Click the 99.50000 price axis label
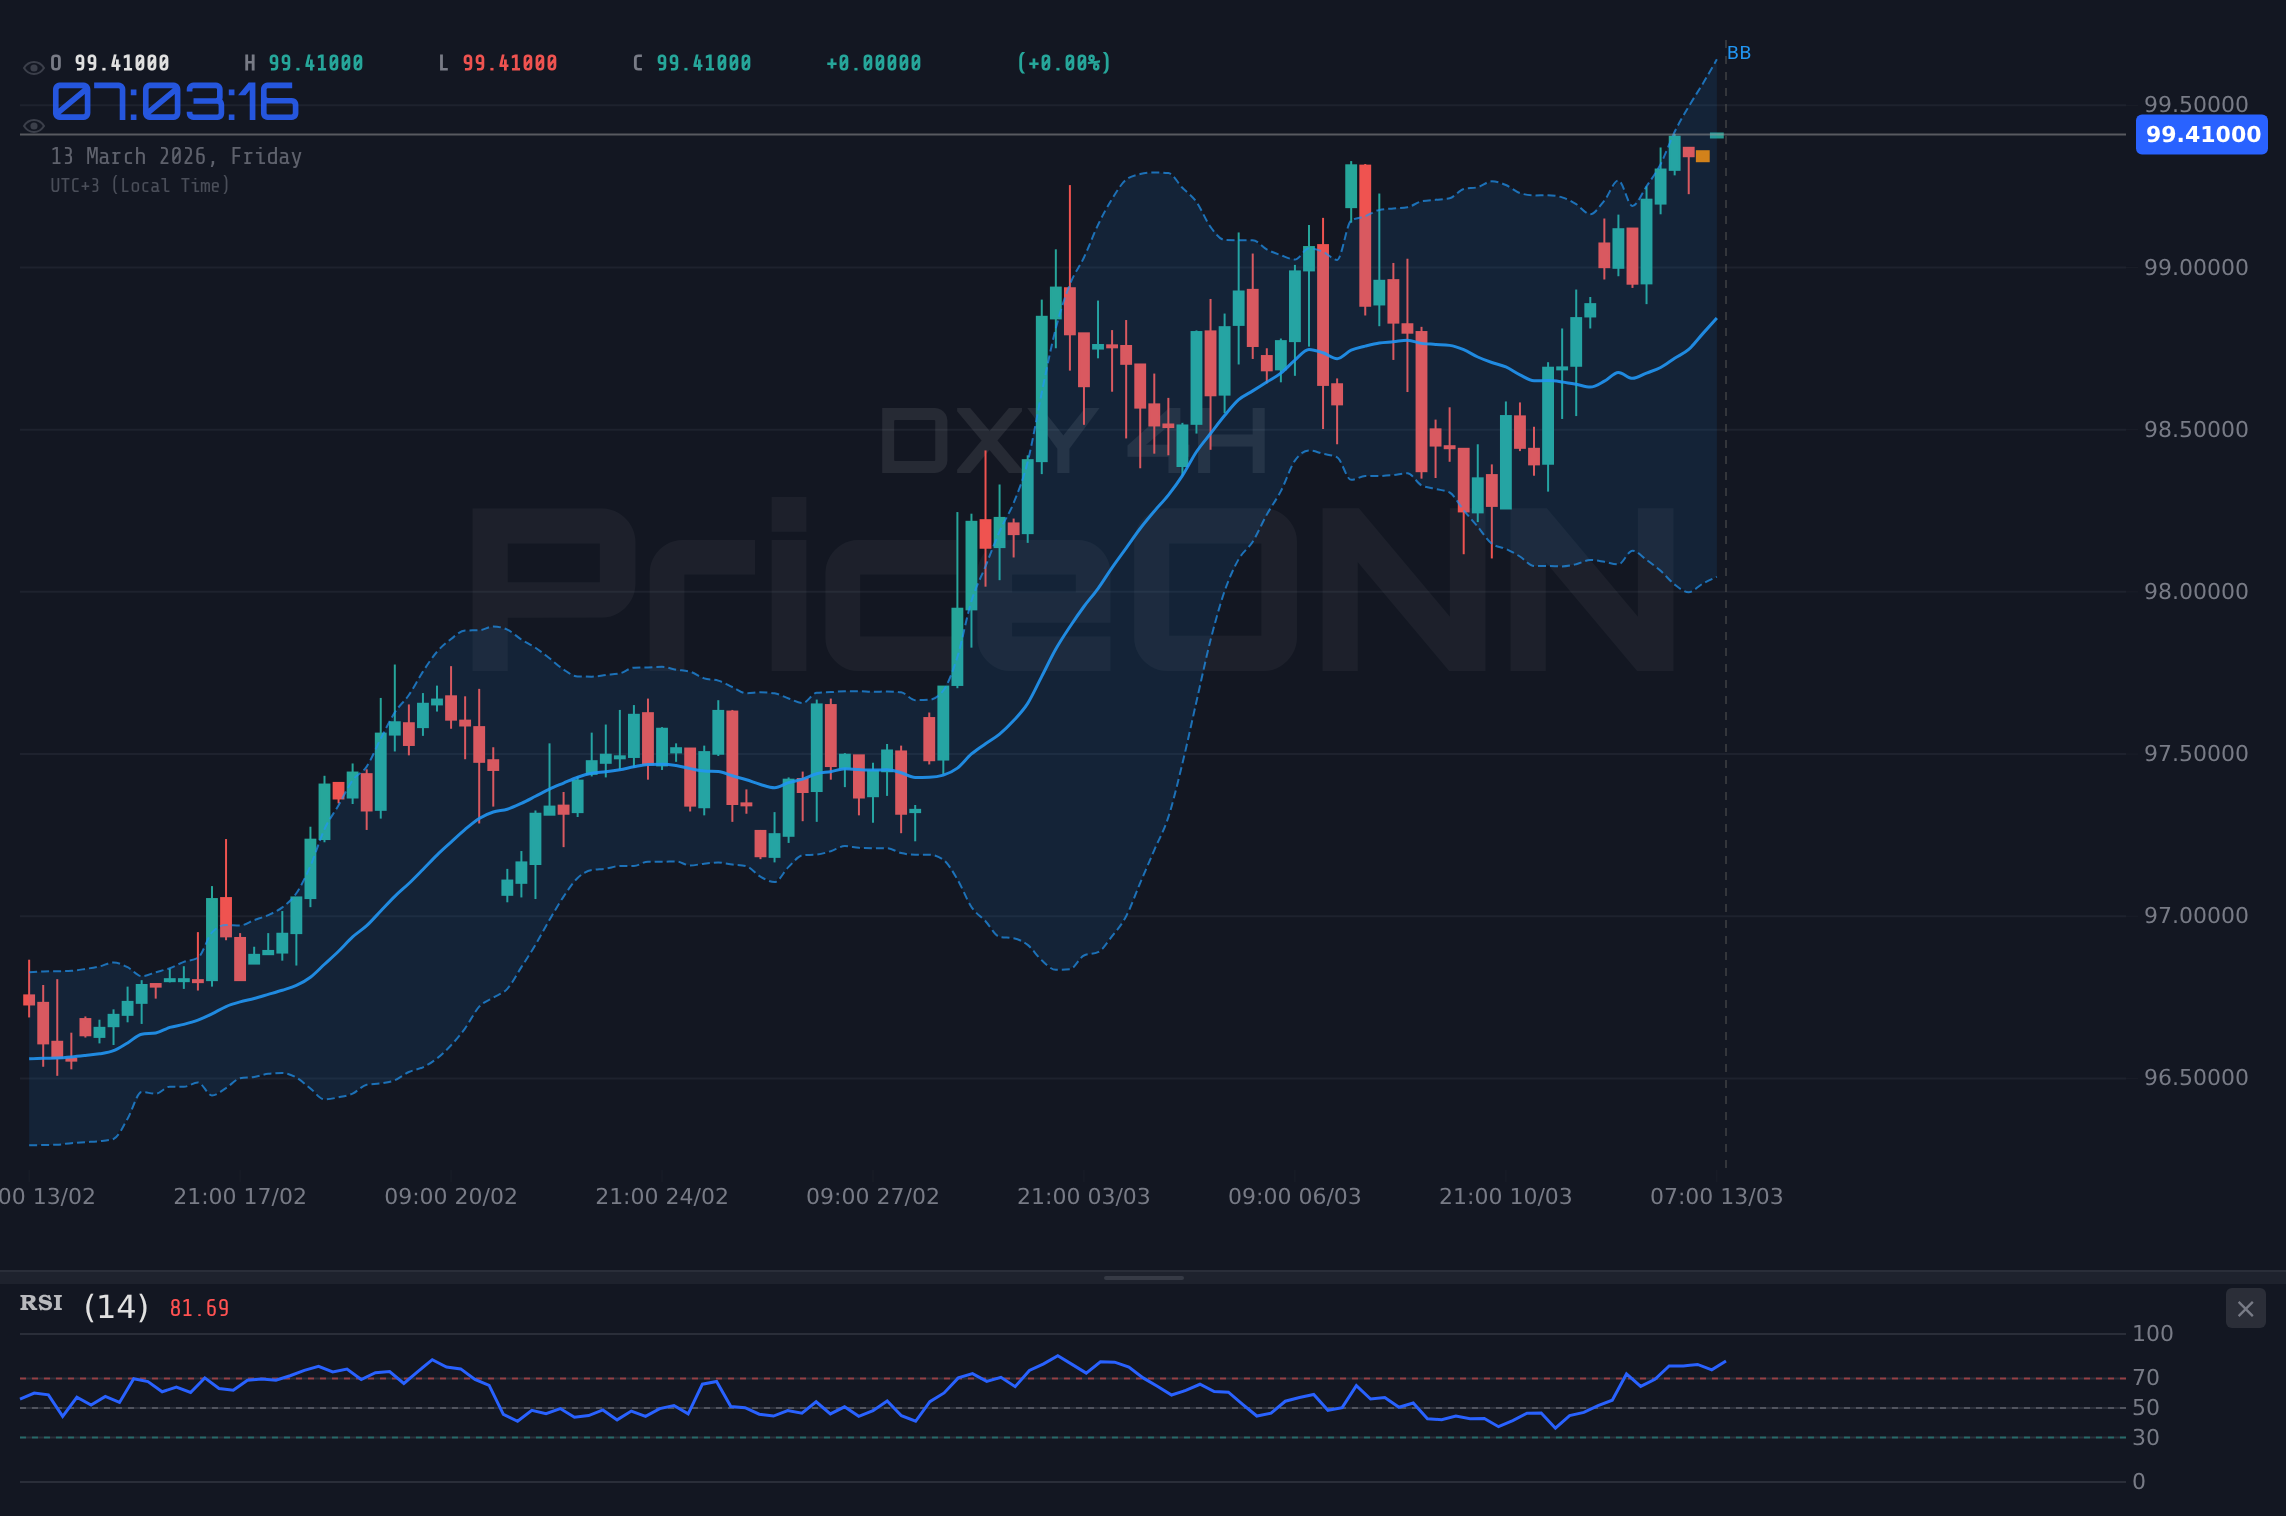Viewport: 2286px width, 1516px height. coord(2195,104)
